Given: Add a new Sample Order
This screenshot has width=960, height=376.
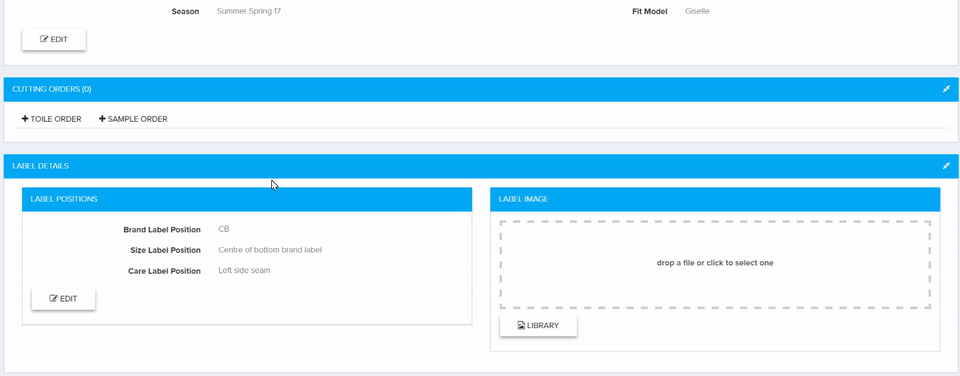Looking at the screenshot, I should click(133, 119).
